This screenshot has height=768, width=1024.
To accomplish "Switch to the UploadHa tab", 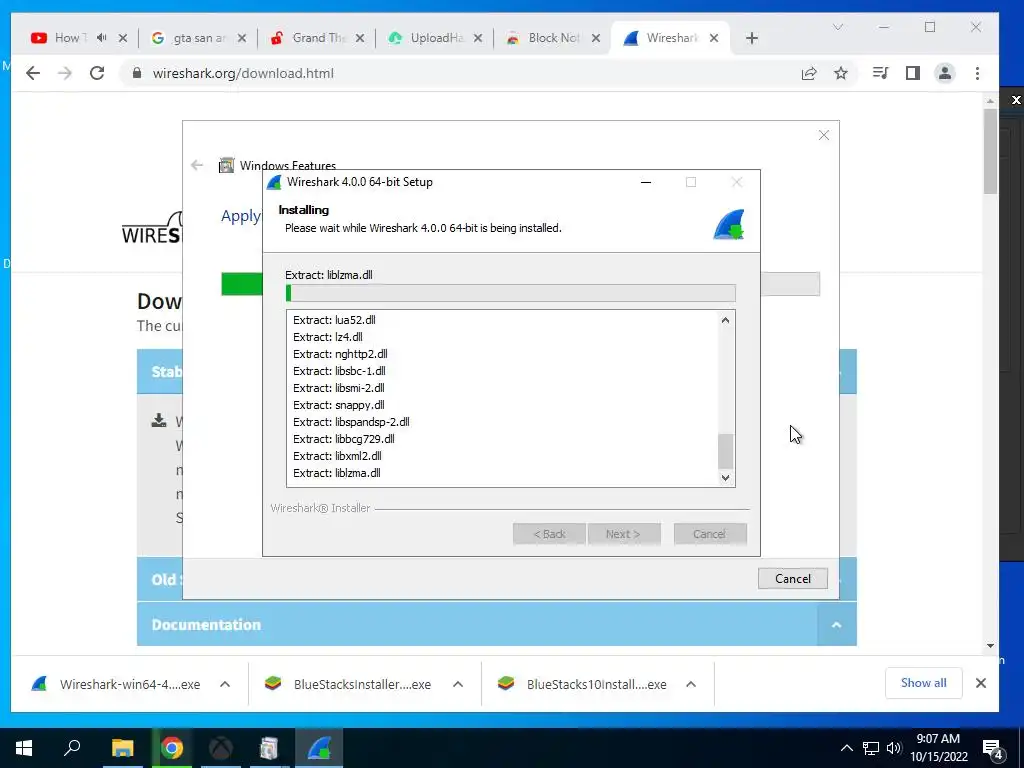I will tap(435, 38).
